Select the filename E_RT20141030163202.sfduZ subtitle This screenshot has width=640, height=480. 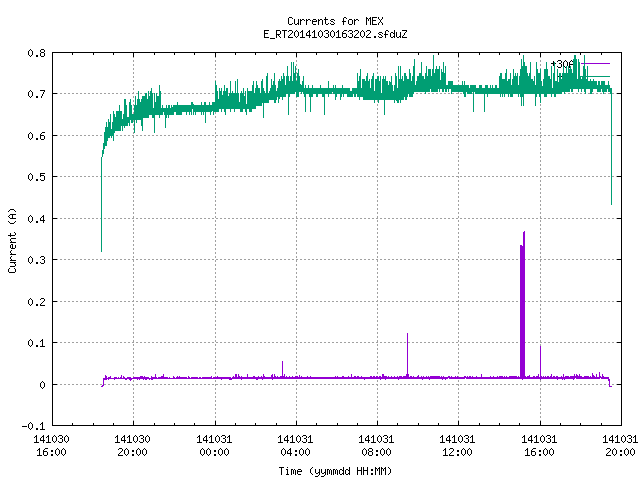pos(335,34)
